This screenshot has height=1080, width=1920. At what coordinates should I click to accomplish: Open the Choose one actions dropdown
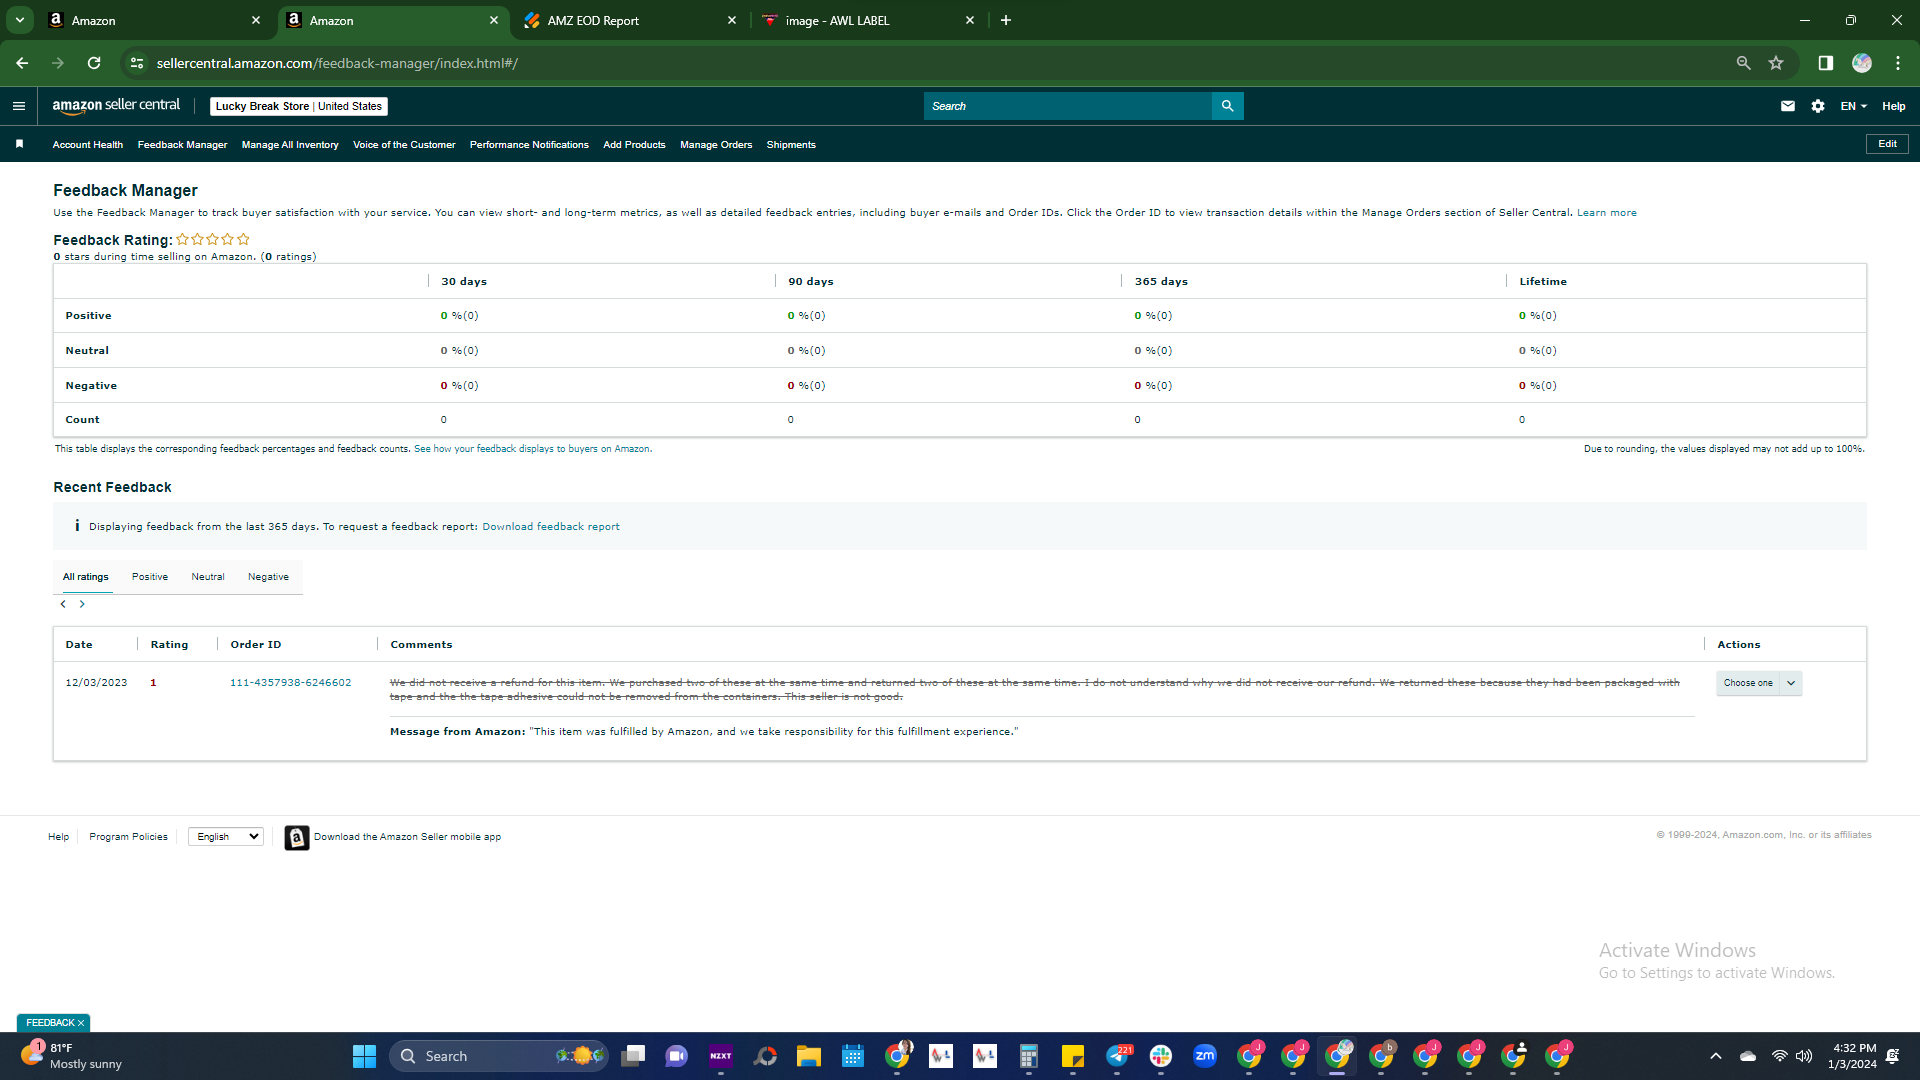(1759, 683)
